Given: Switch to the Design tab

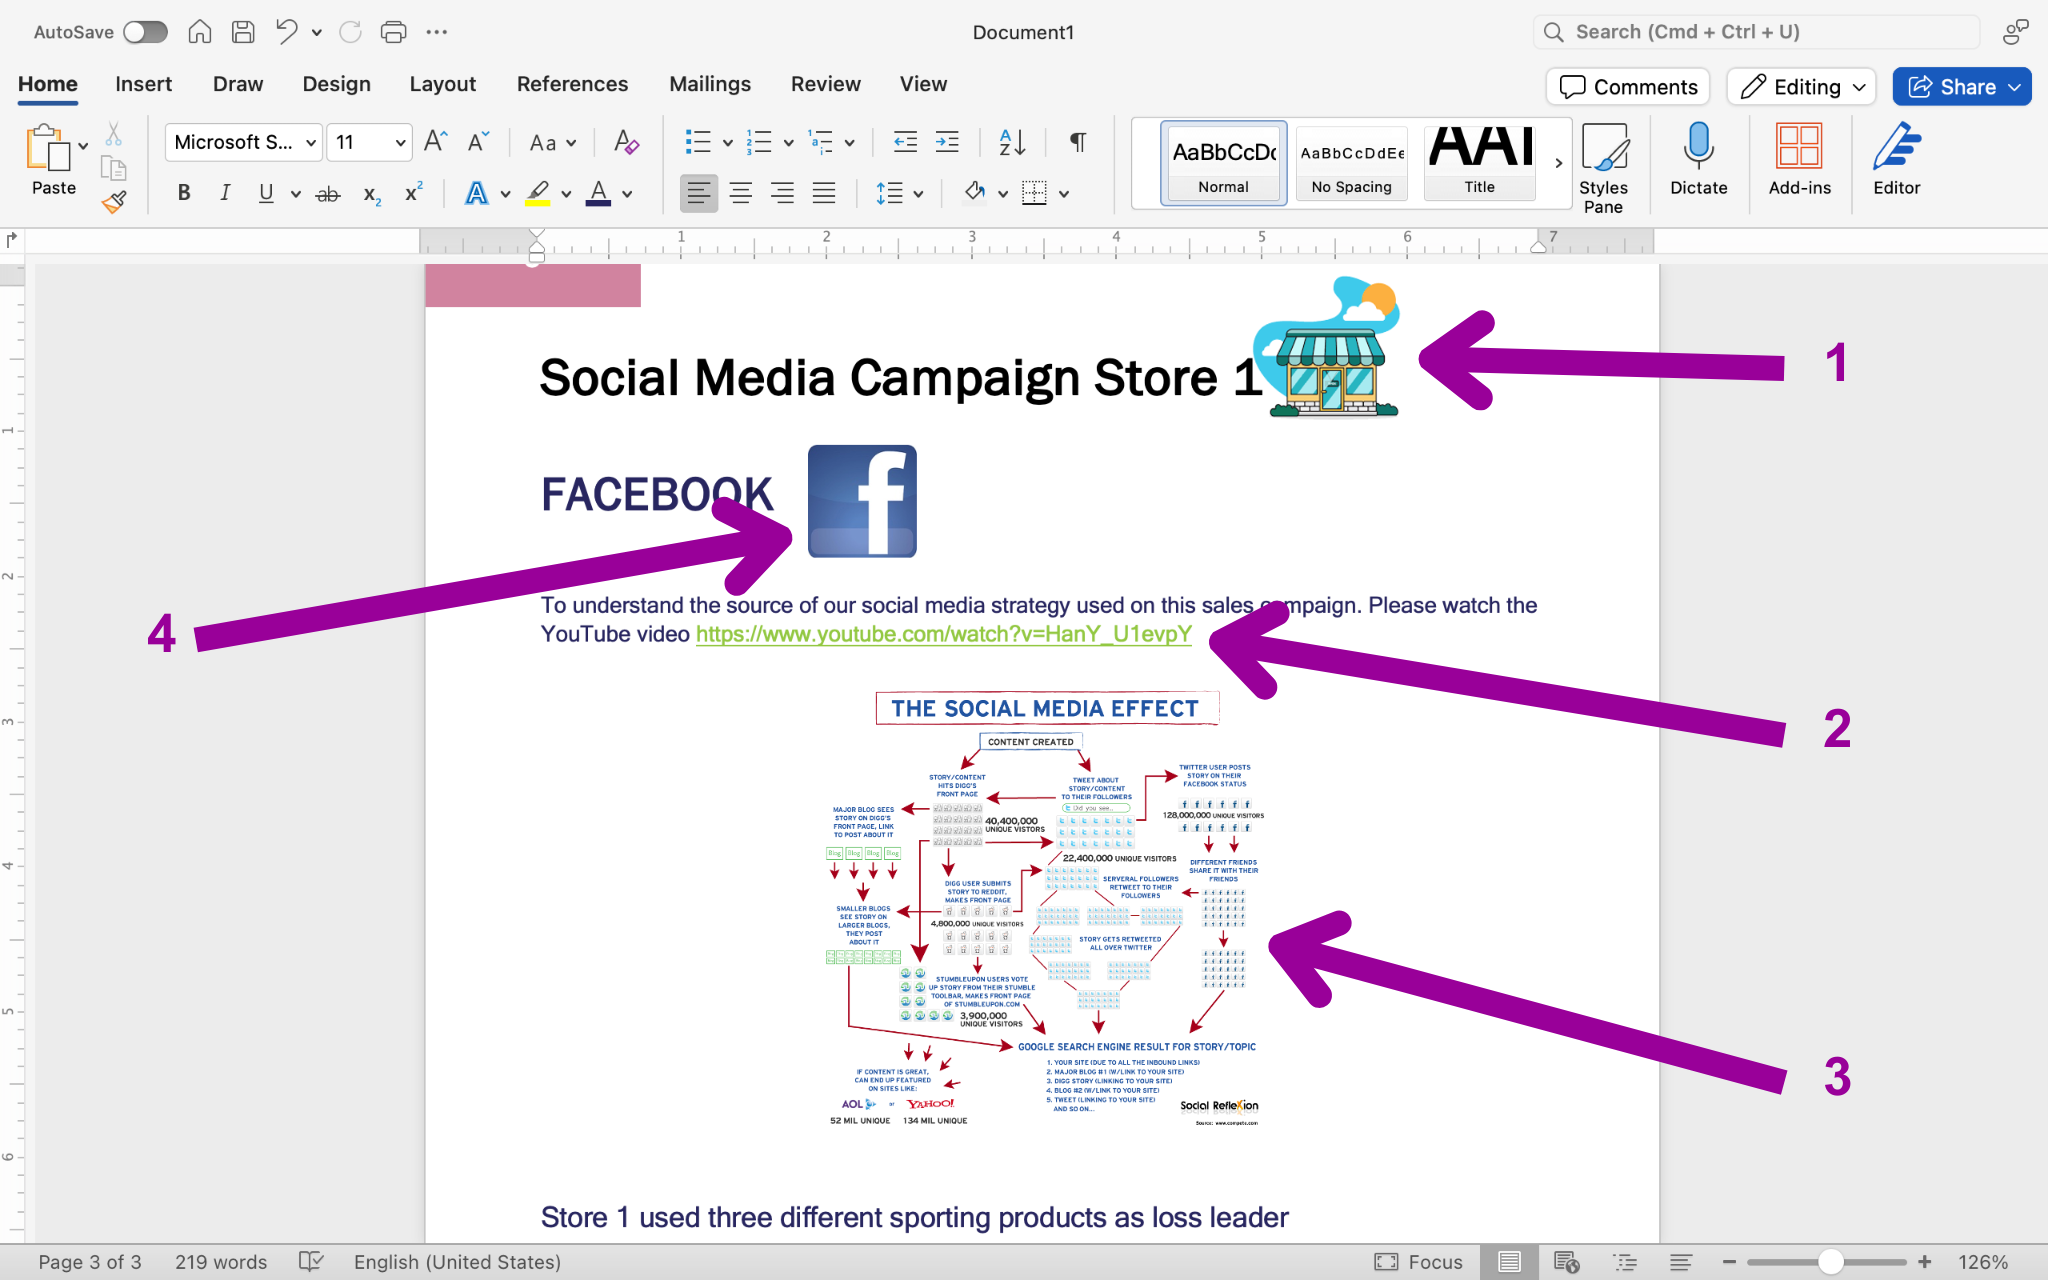Looking at the screenshot, I should pos(336,84).
